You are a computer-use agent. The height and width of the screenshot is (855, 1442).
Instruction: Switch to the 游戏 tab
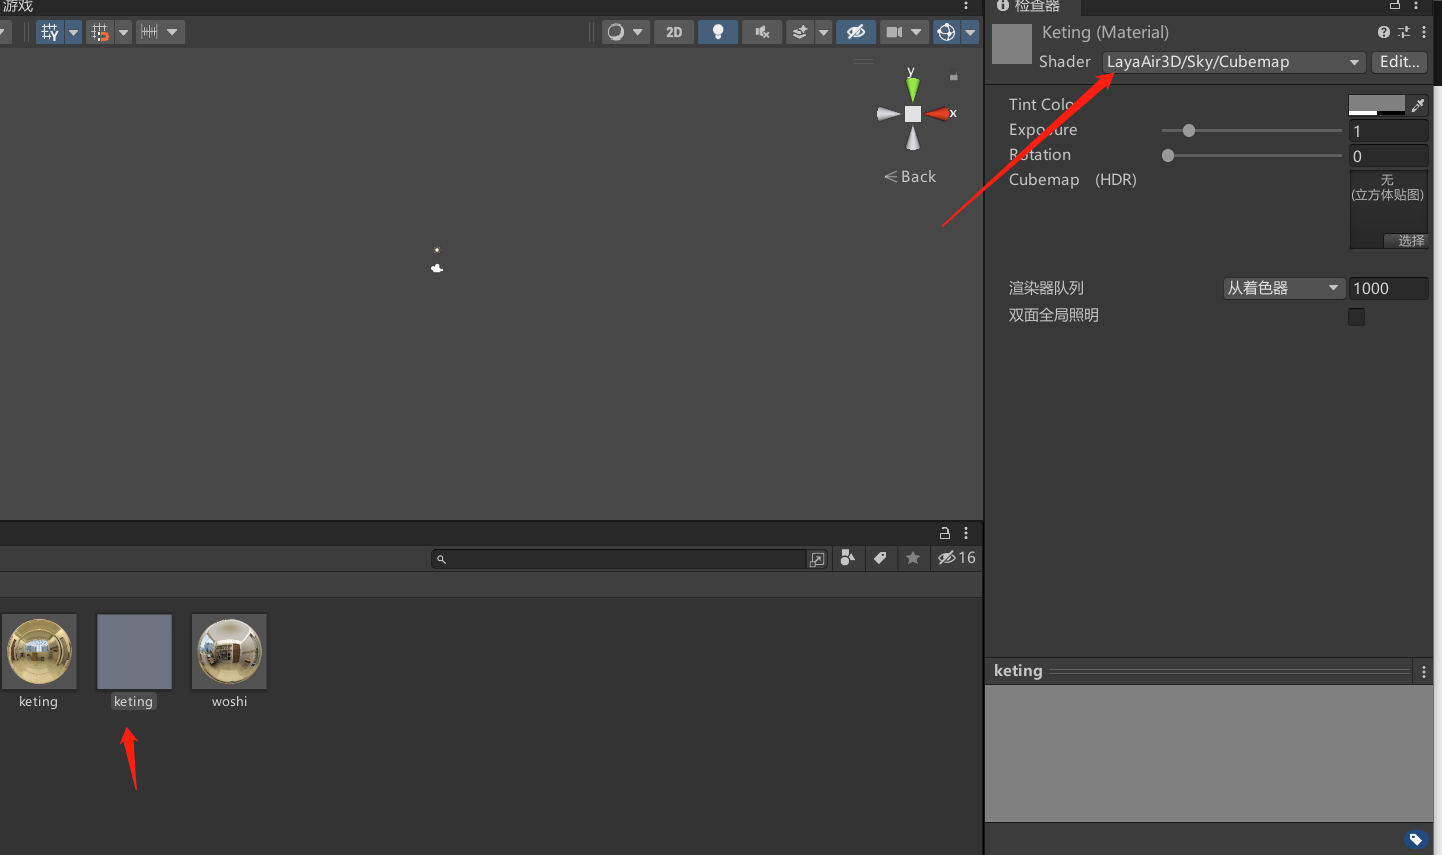tap(16, 7)
